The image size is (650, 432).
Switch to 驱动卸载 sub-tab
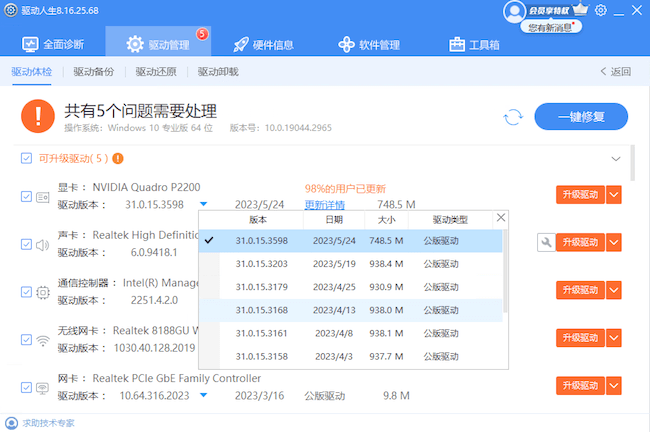[218, 72]
